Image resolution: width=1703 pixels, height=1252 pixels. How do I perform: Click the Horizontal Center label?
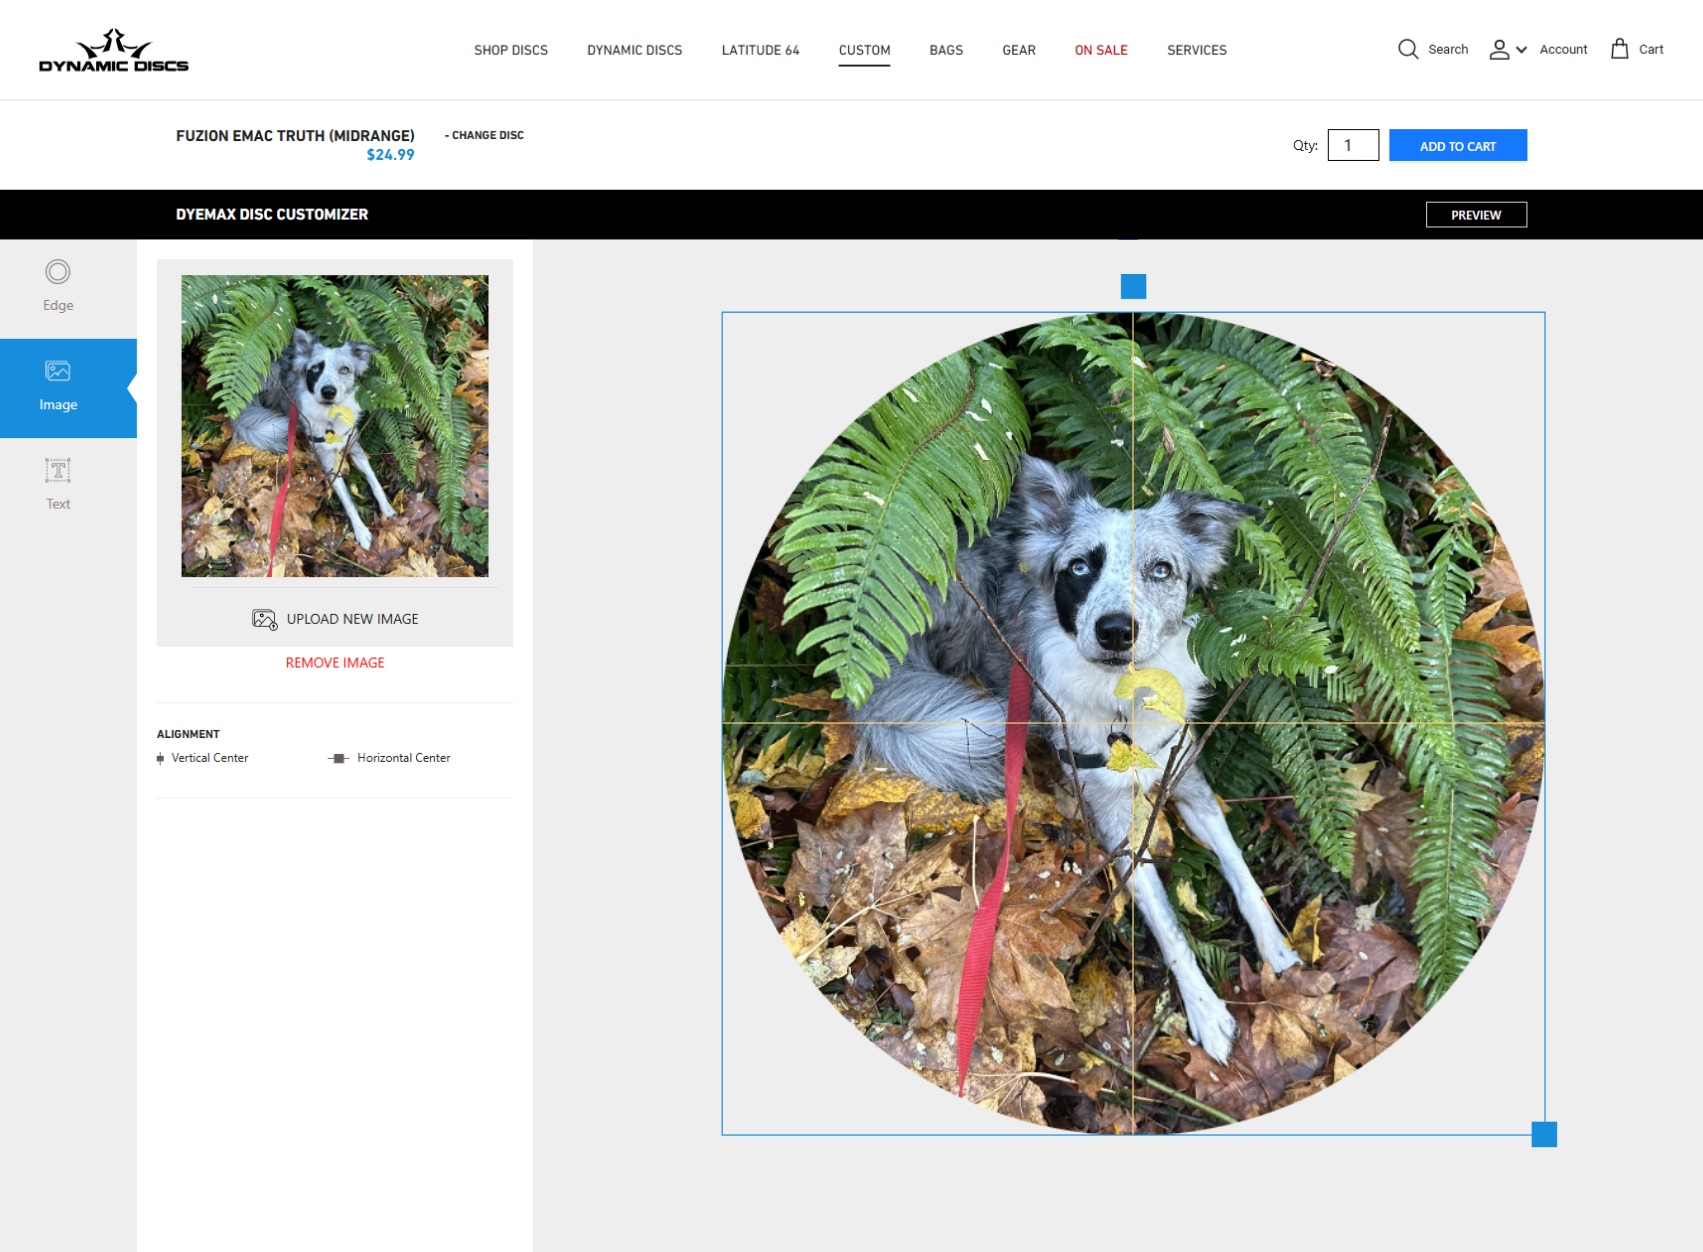point(404,758)
